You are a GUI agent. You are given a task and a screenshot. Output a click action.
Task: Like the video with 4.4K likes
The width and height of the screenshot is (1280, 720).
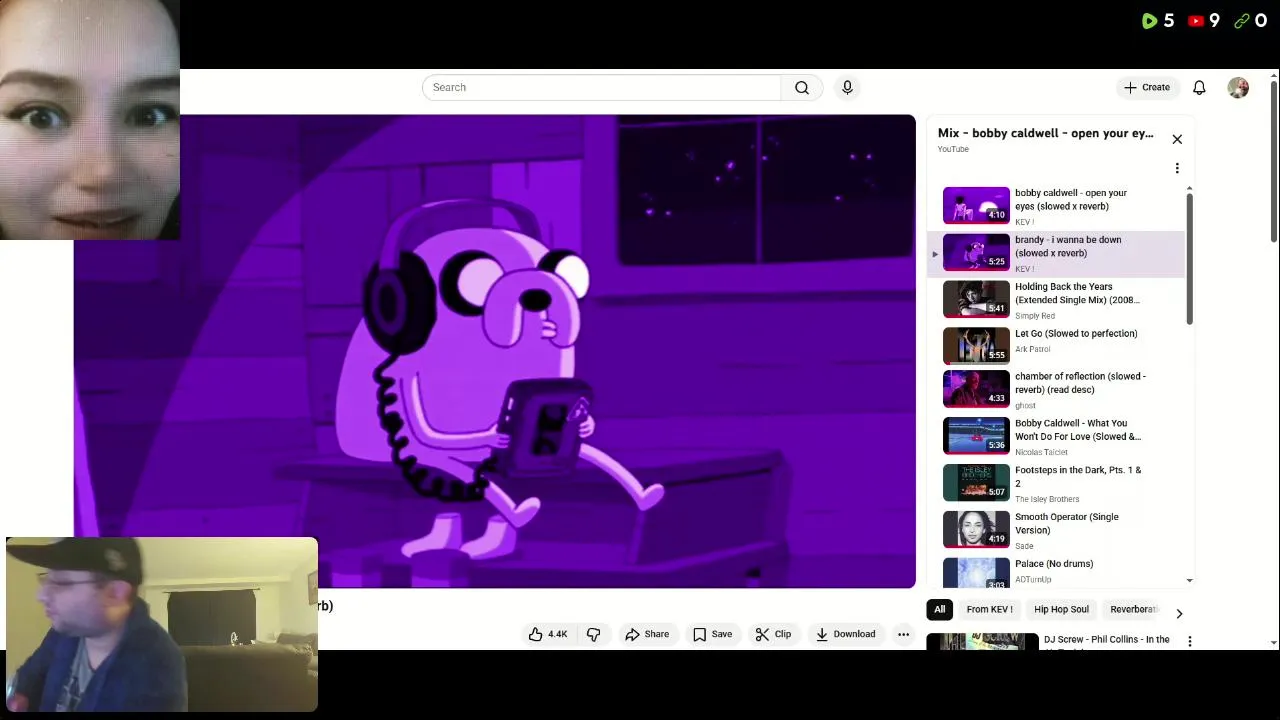click(548, 634)
